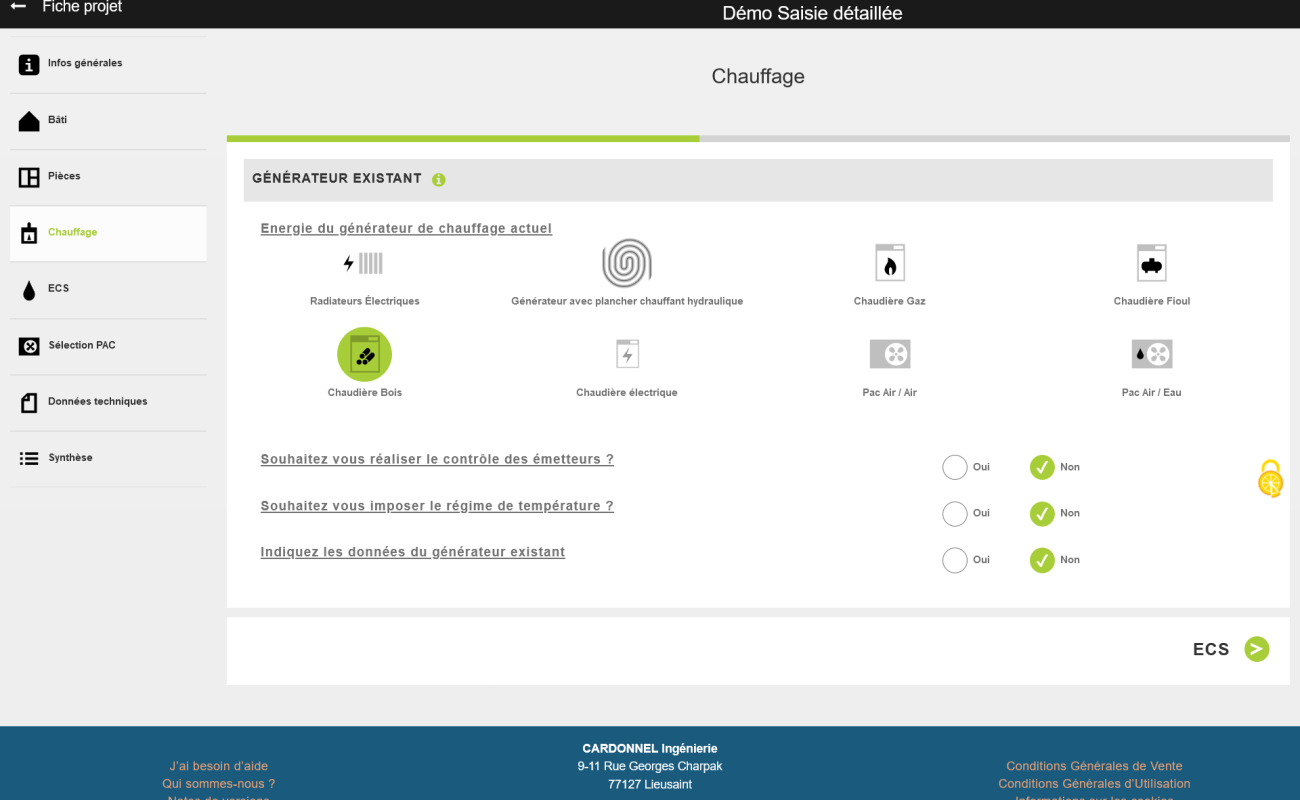
Task: Select the Chaudière électrique icon
Action: [x=627, y=354]
